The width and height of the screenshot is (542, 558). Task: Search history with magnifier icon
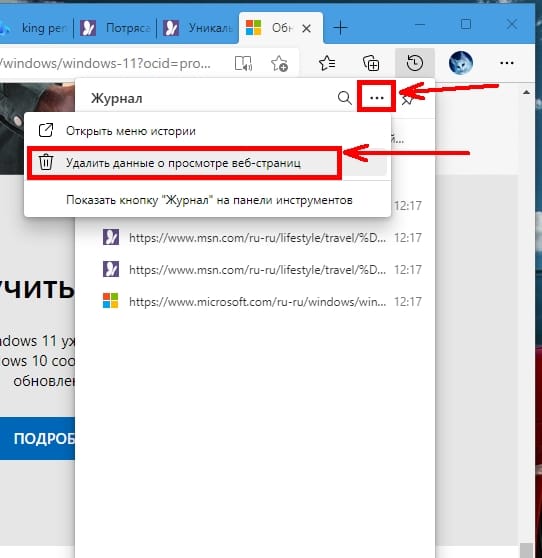(x=344, y=98)
